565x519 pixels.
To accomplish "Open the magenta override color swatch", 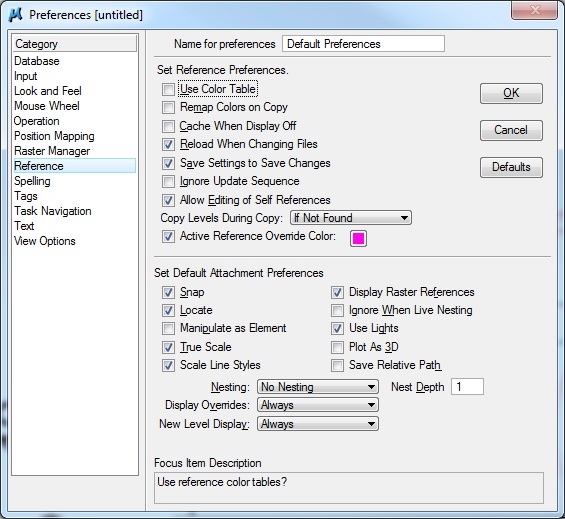I will 358,239.
